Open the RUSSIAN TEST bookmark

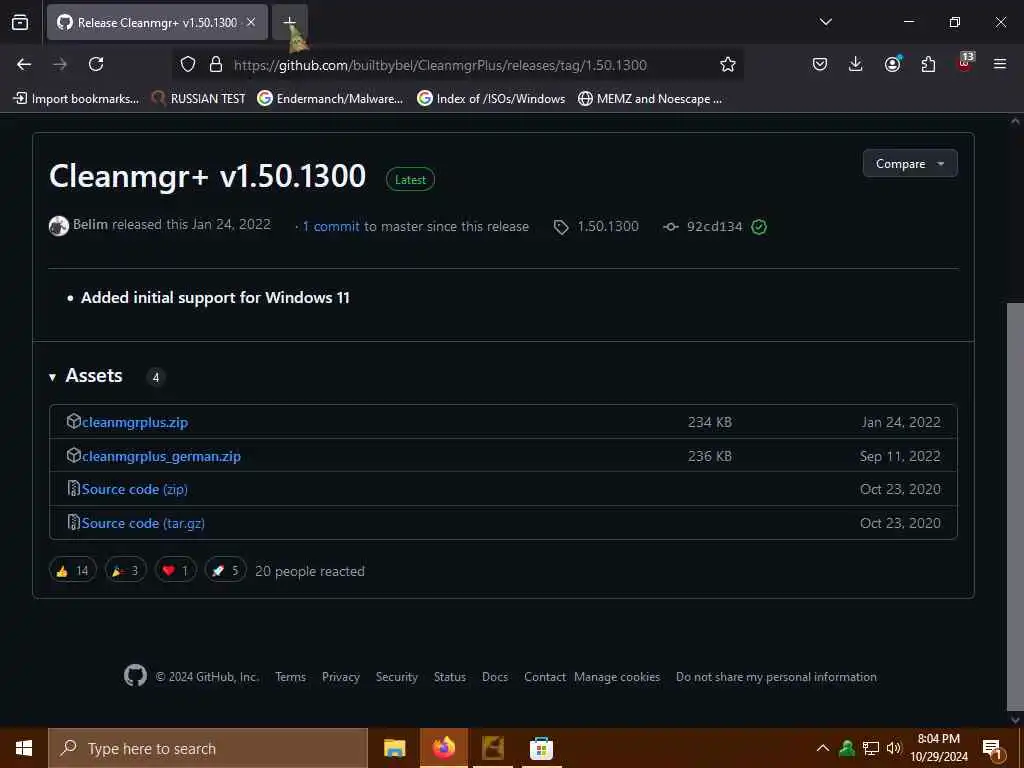(x=199, y=99)
